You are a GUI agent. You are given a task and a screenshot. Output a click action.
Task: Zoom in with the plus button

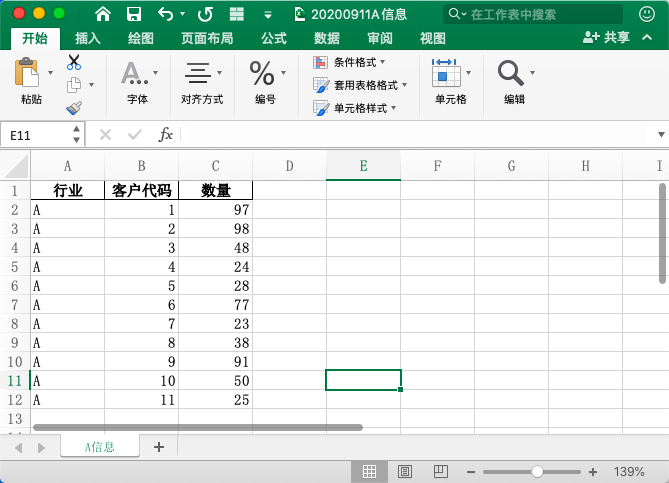[593, 471]
